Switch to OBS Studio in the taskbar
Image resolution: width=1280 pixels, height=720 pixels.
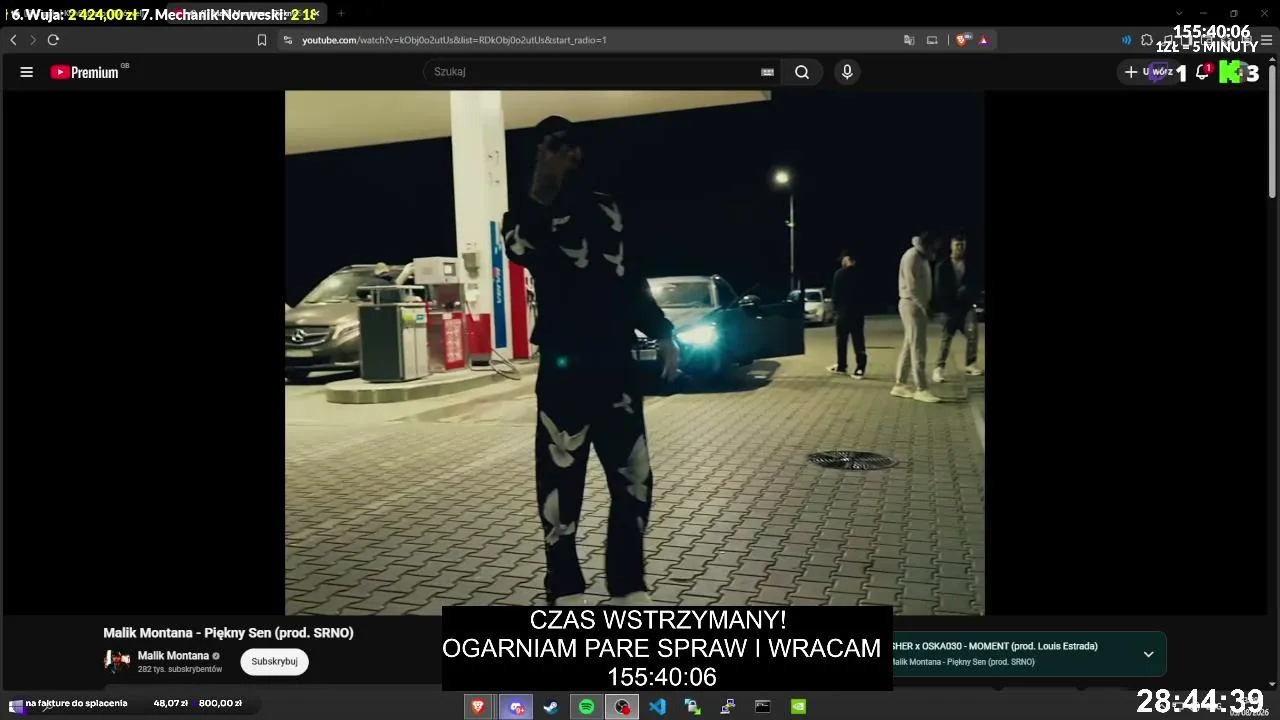pos(622,706)
